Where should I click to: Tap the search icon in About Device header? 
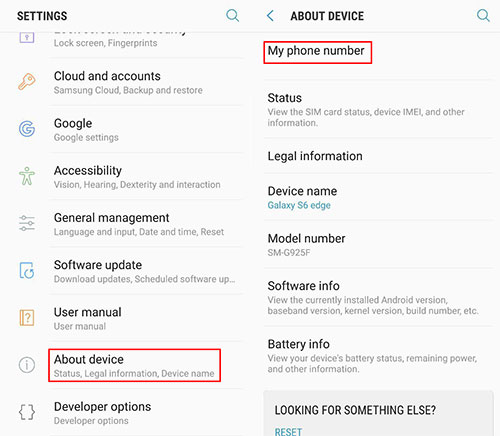click(483, 15)
